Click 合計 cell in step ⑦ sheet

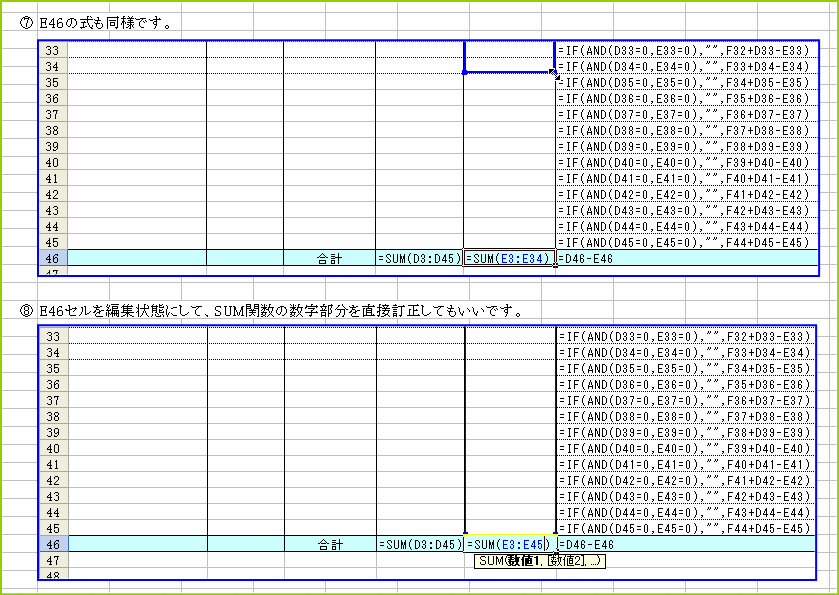[329, 258]
